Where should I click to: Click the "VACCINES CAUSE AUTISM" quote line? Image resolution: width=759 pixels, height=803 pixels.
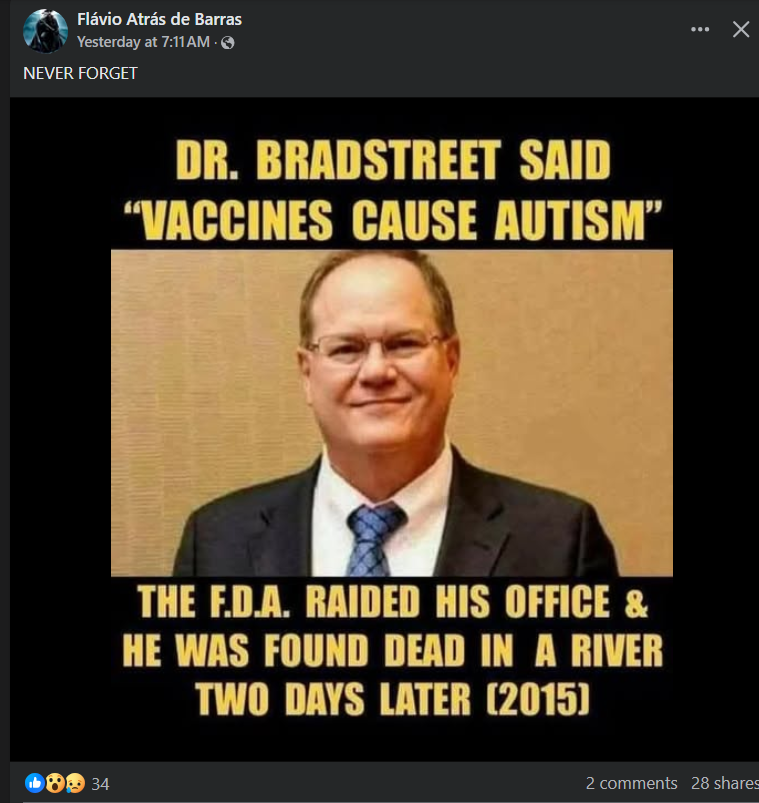tap(393, 219)
